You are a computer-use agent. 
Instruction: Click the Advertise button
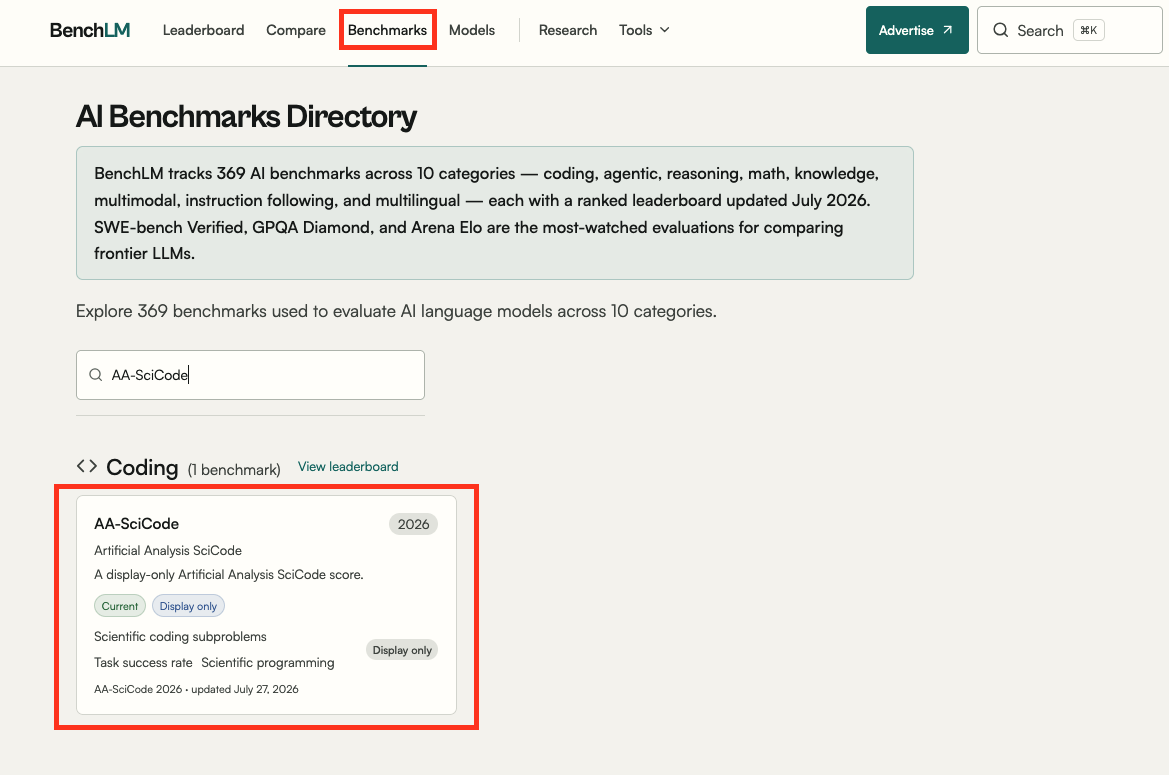click(917, 30)
